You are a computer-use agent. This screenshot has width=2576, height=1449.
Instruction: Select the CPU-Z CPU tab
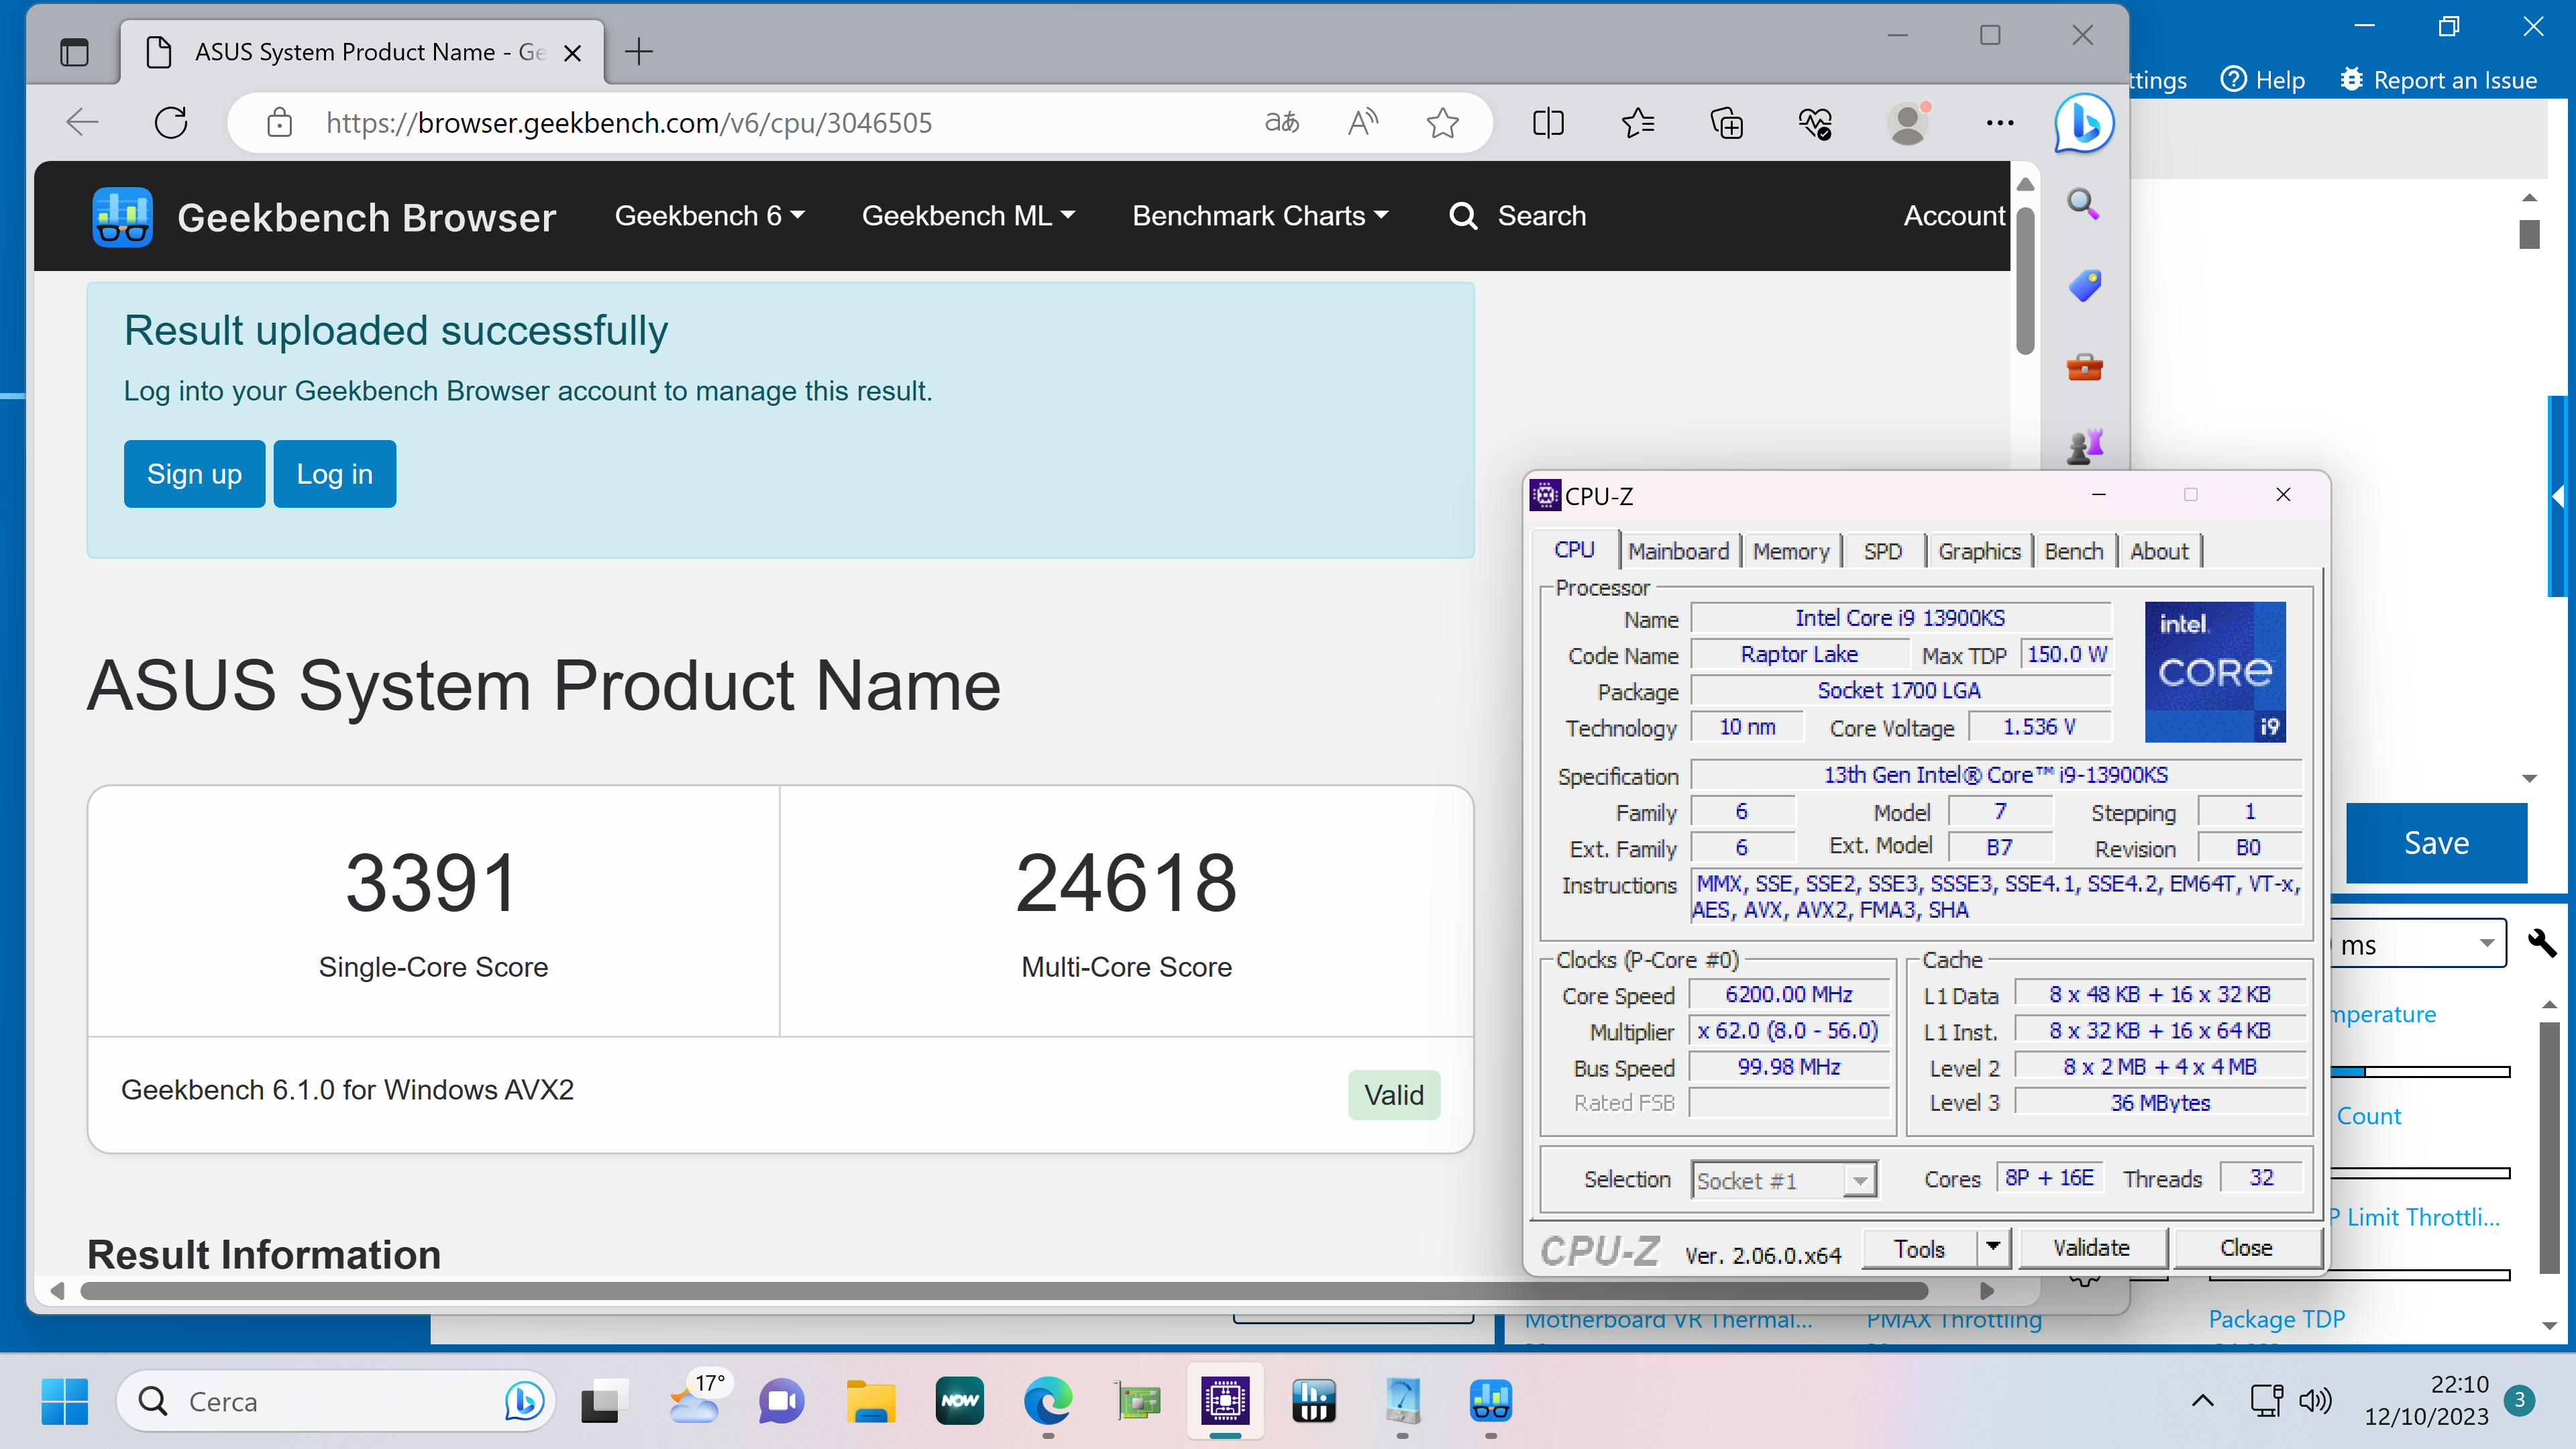1574,549
